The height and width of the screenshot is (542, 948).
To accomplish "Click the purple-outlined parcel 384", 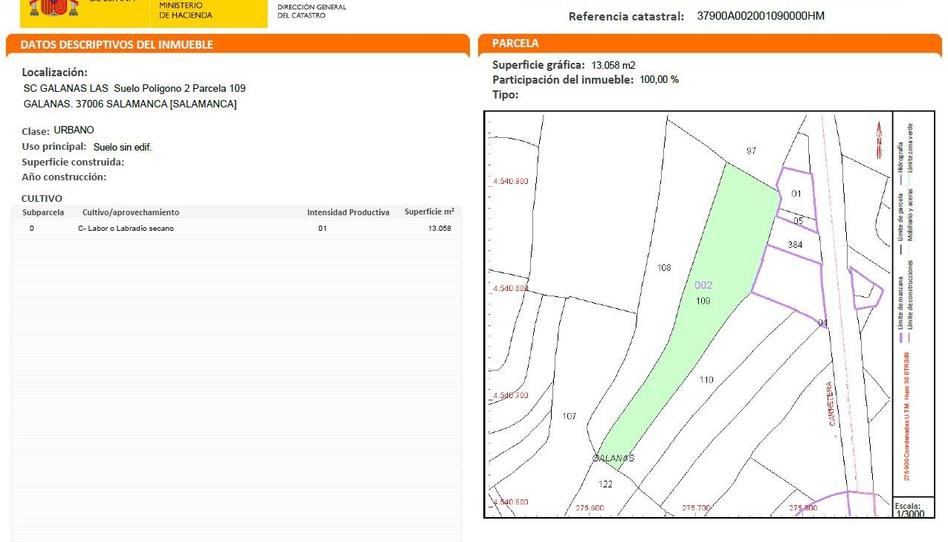I will pyautogui.click(x=795, y=244).
